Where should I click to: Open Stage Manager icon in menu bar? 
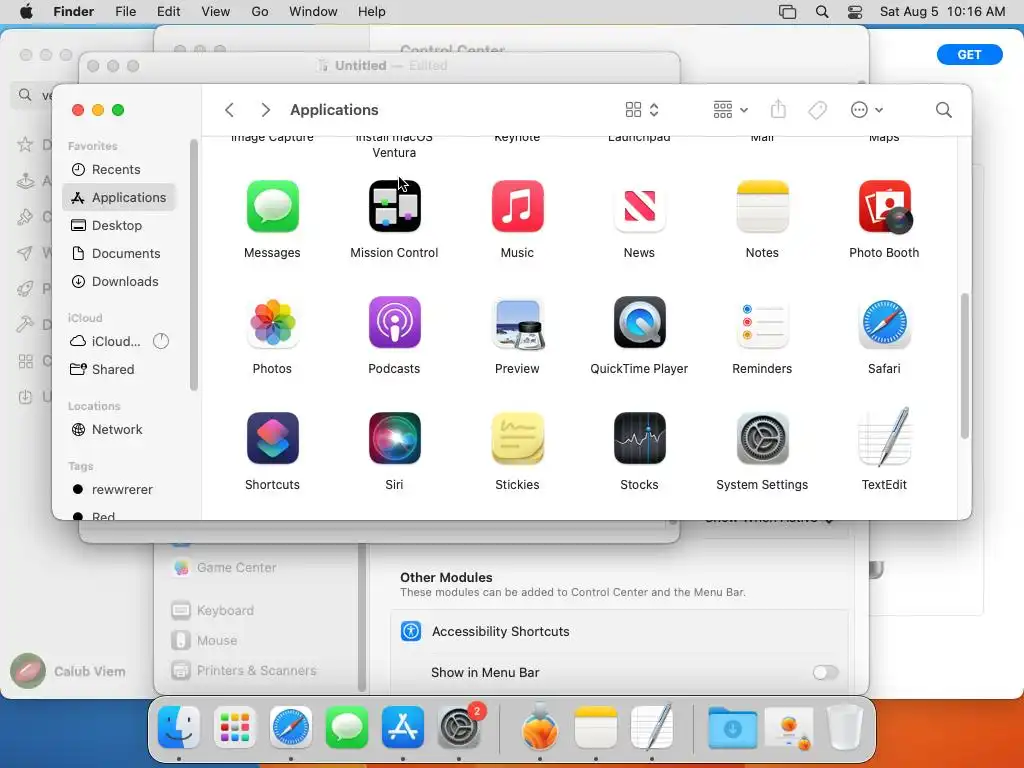788,12
